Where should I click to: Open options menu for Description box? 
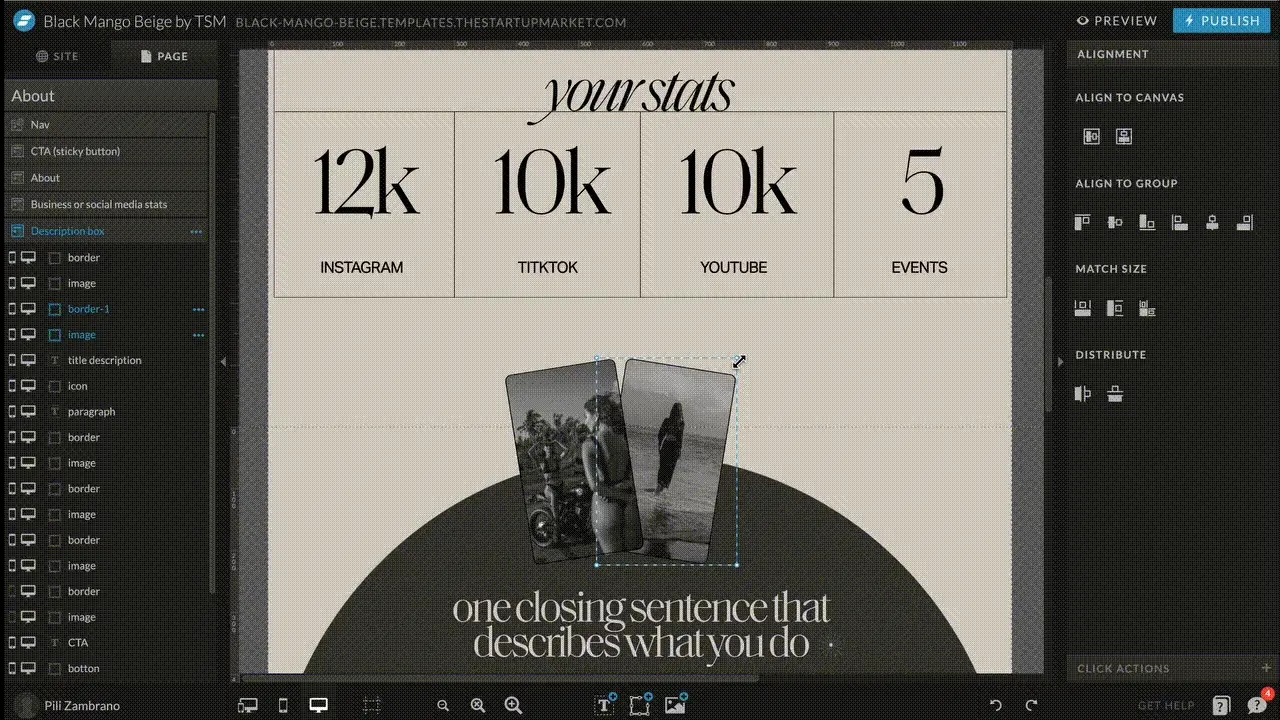point(196,231)
